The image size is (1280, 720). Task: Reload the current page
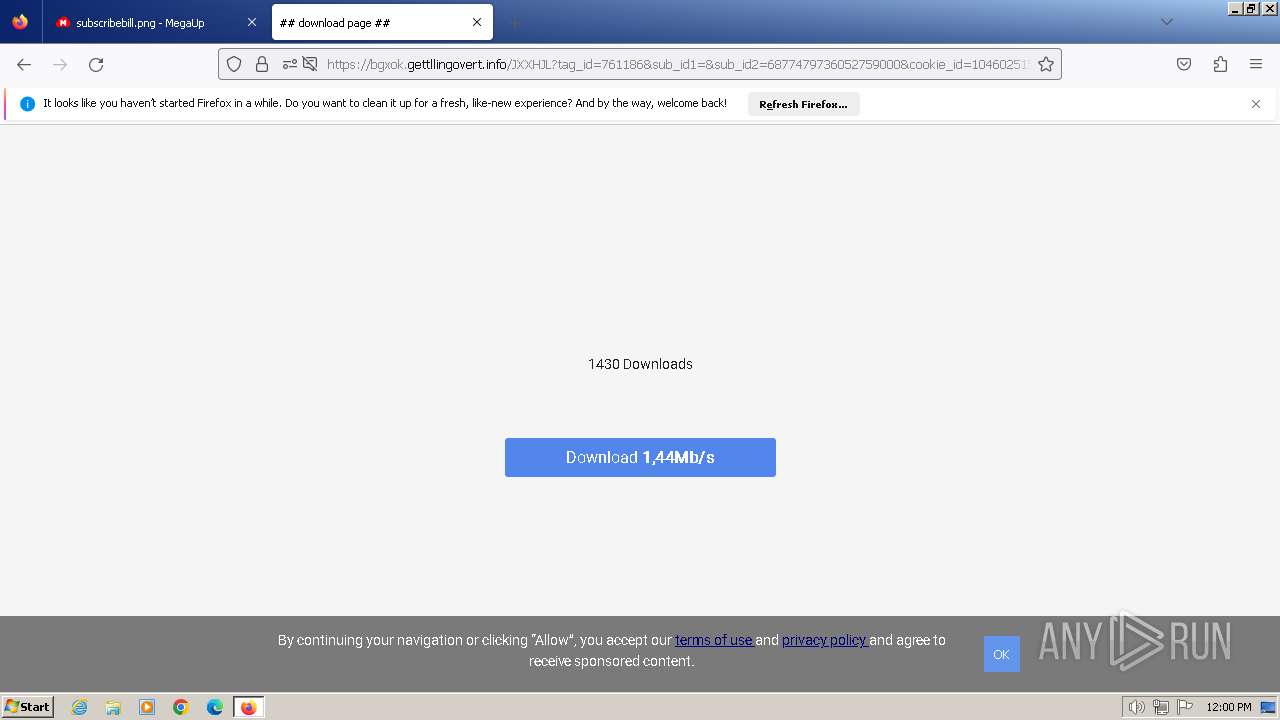96,64
